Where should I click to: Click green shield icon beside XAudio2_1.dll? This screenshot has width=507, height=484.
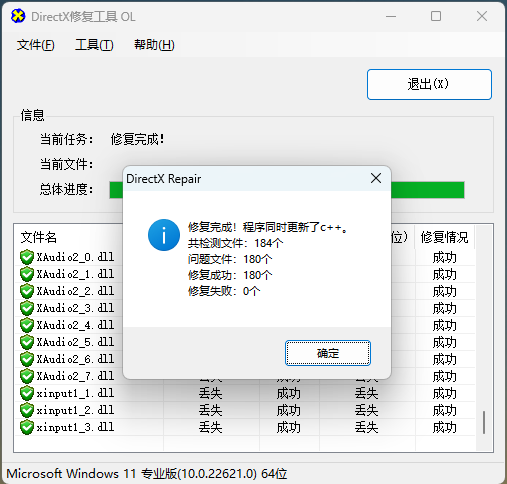(x=27, y=274)
